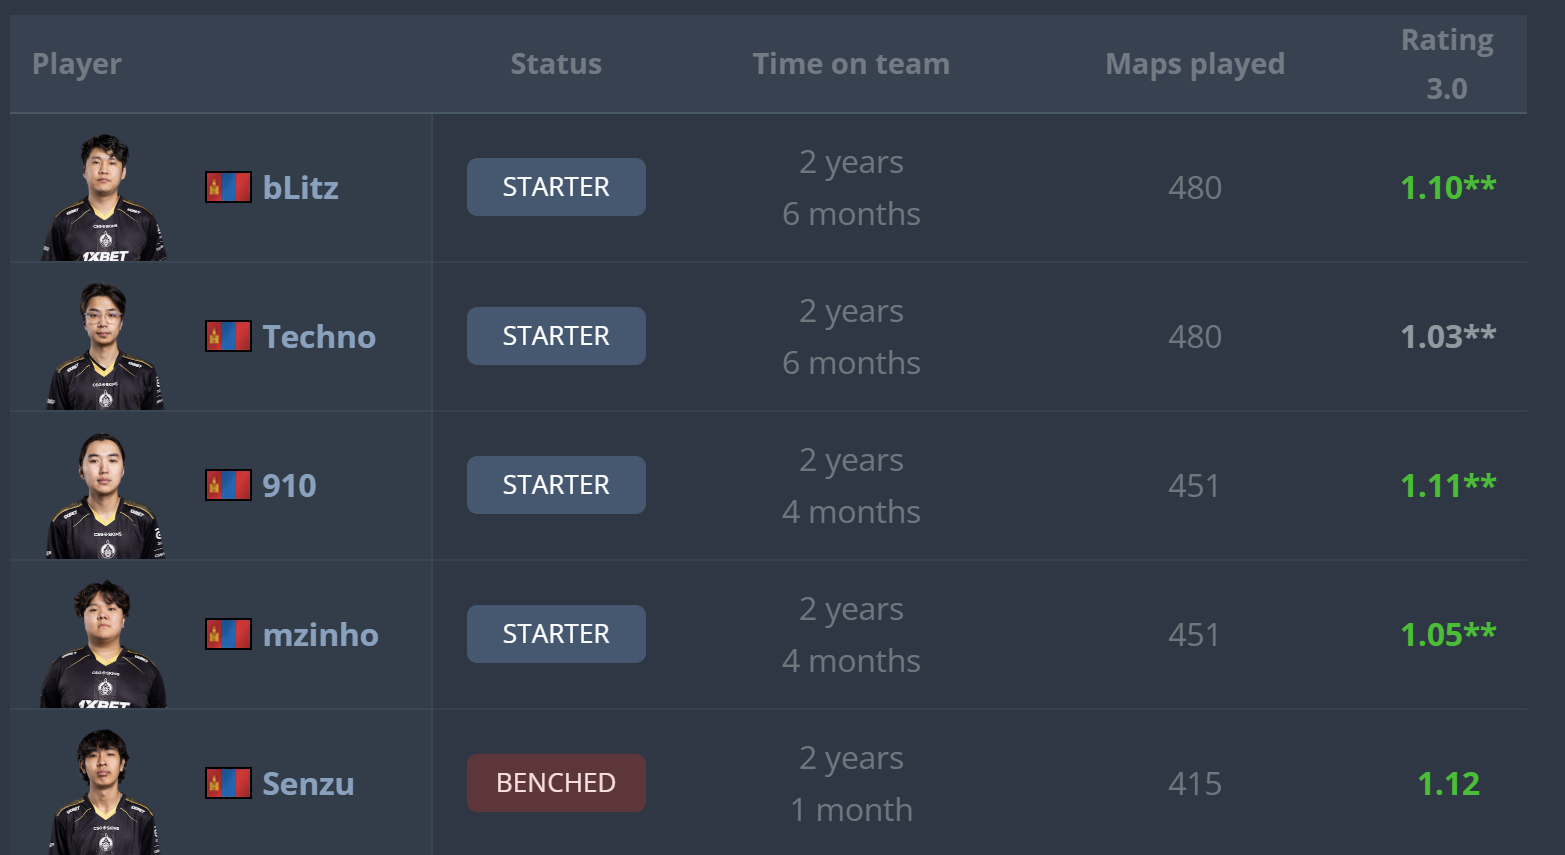
Task: Open Senzu's player photo
Action: (x=104, y=792)
